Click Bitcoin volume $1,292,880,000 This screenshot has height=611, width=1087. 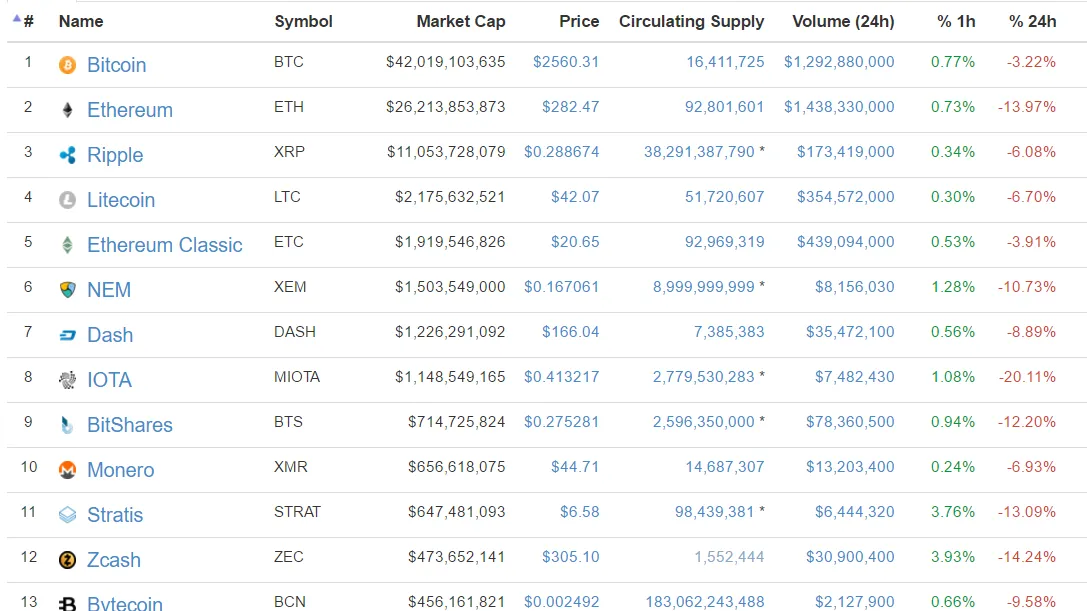(x=839, y=62)
